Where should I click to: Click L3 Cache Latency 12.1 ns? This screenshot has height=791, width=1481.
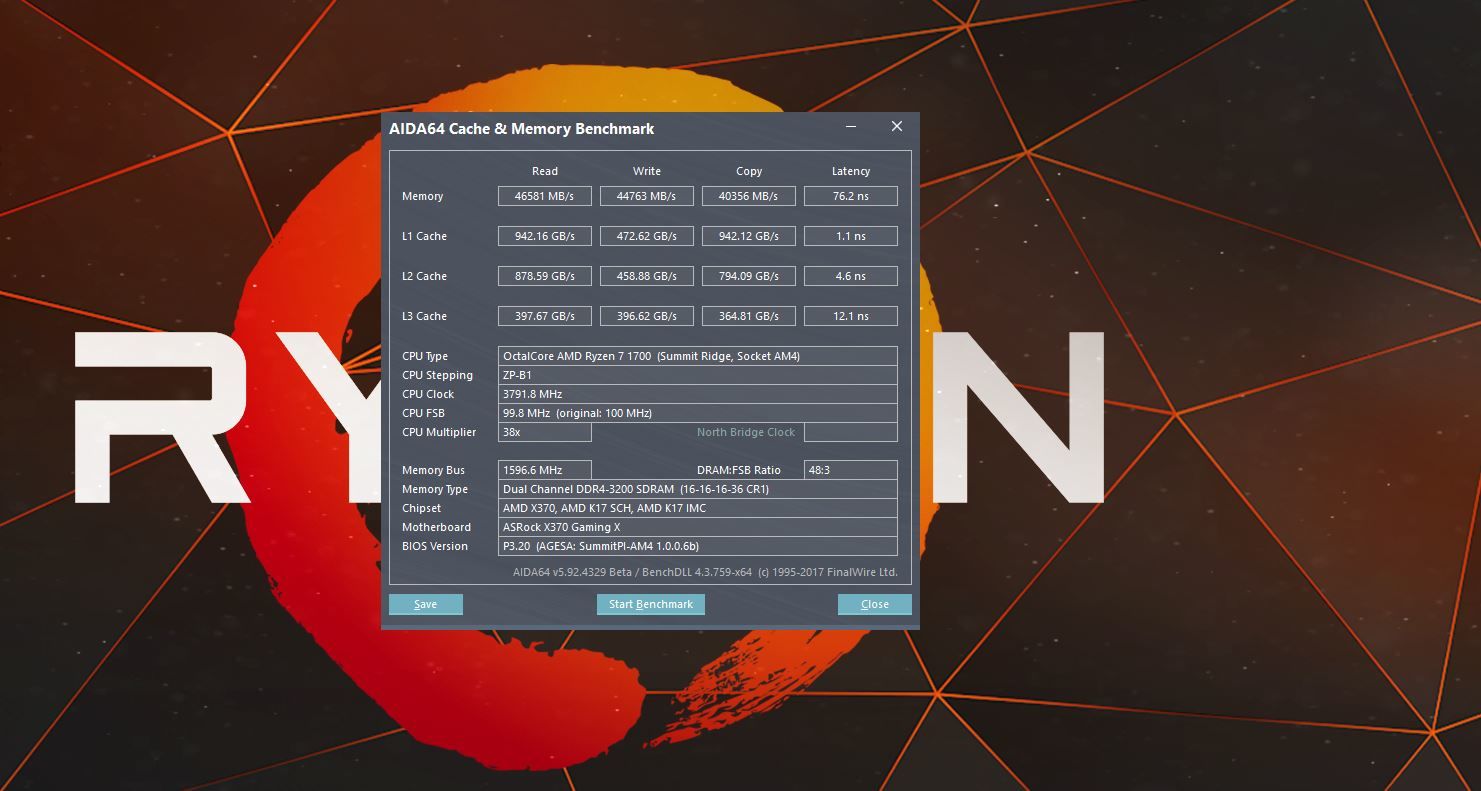point(851,316)
